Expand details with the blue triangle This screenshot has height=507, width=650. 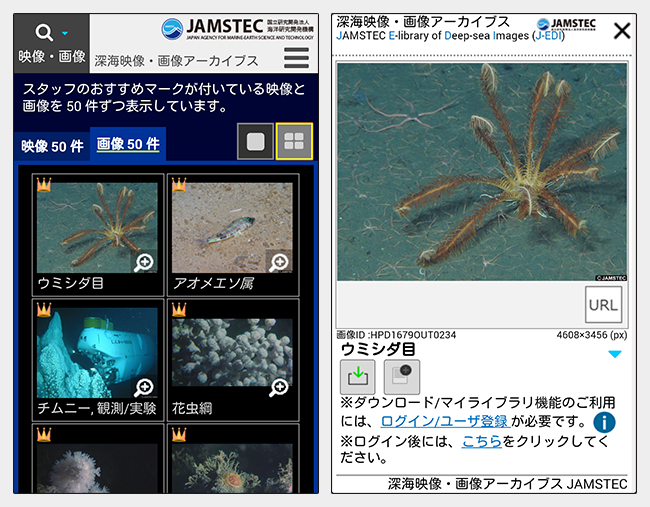click(x=615, y=354)
